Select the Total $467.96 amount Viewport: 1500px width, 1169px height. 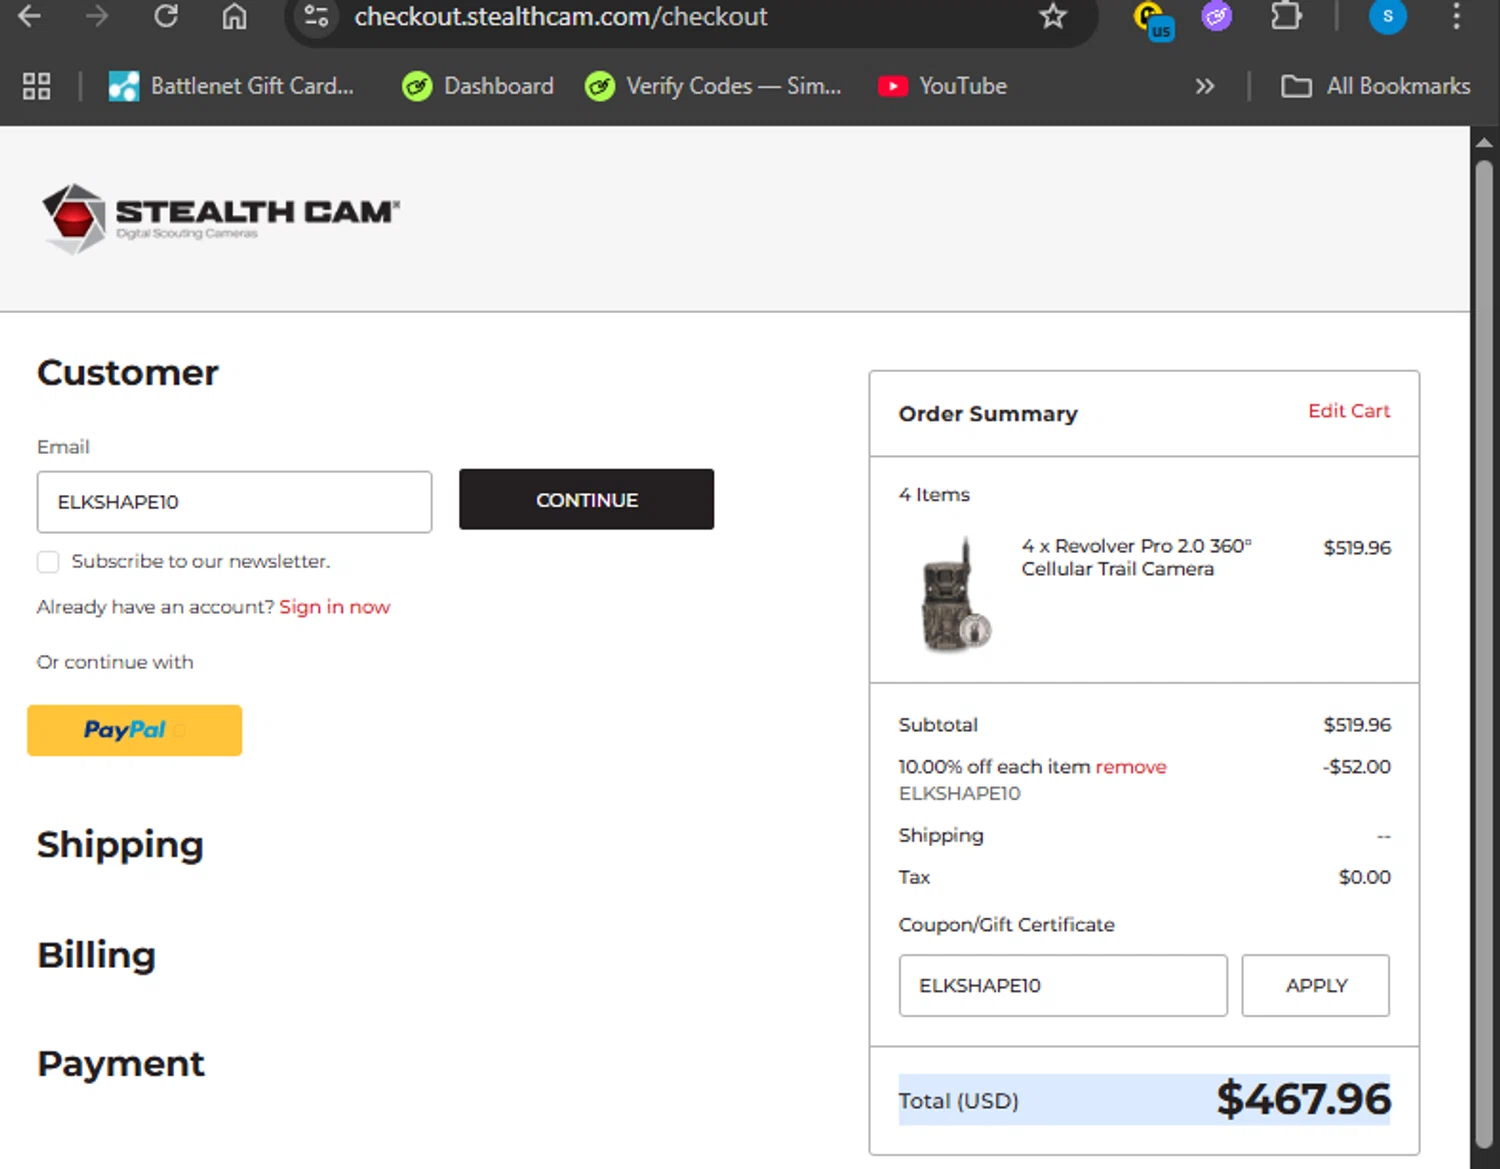[x=1303, y=1099]
